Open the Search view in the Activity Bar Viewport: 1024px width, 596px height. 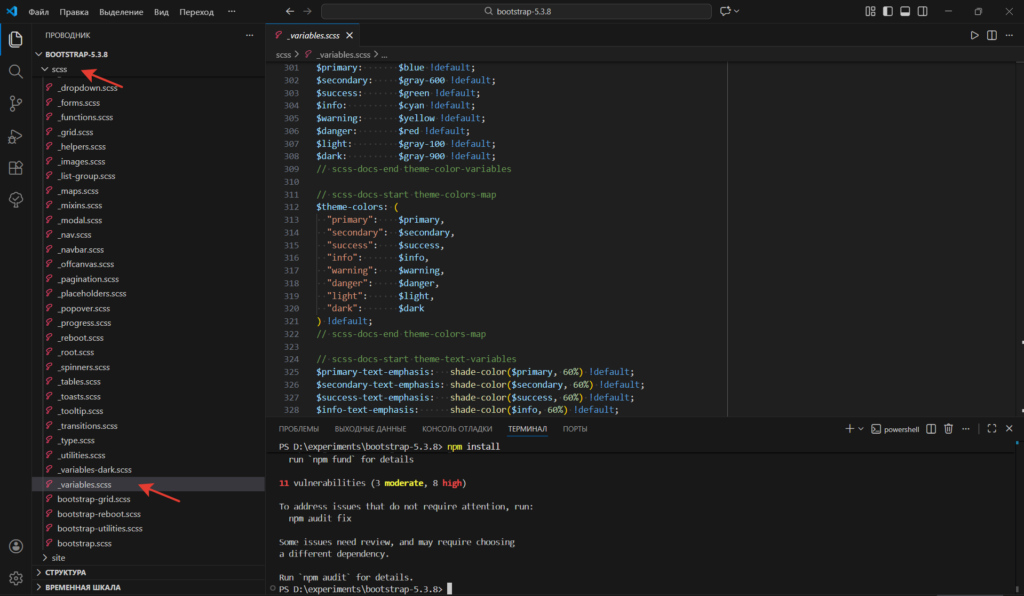click(15, 71)
